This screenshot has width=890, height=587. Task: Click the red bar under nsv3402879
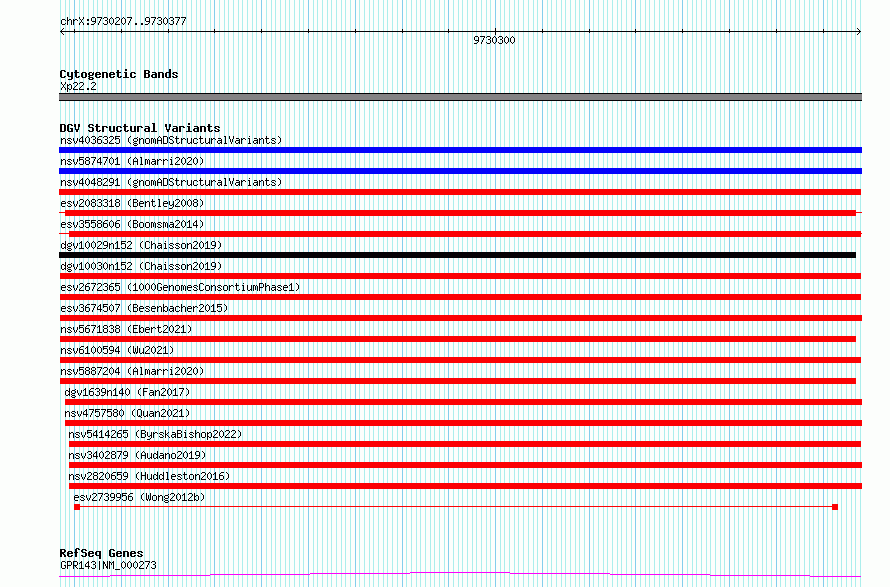[465, 465]
